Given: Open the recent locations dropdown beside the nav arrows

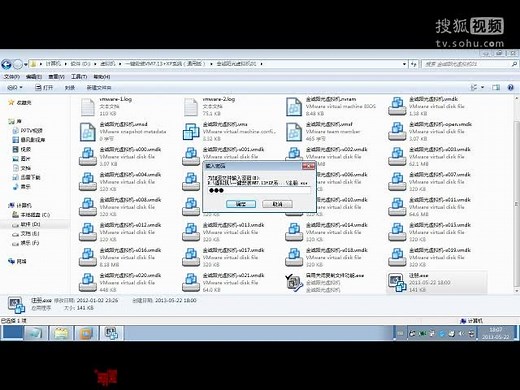Looking at the screenshot, I should coord(26,64).
